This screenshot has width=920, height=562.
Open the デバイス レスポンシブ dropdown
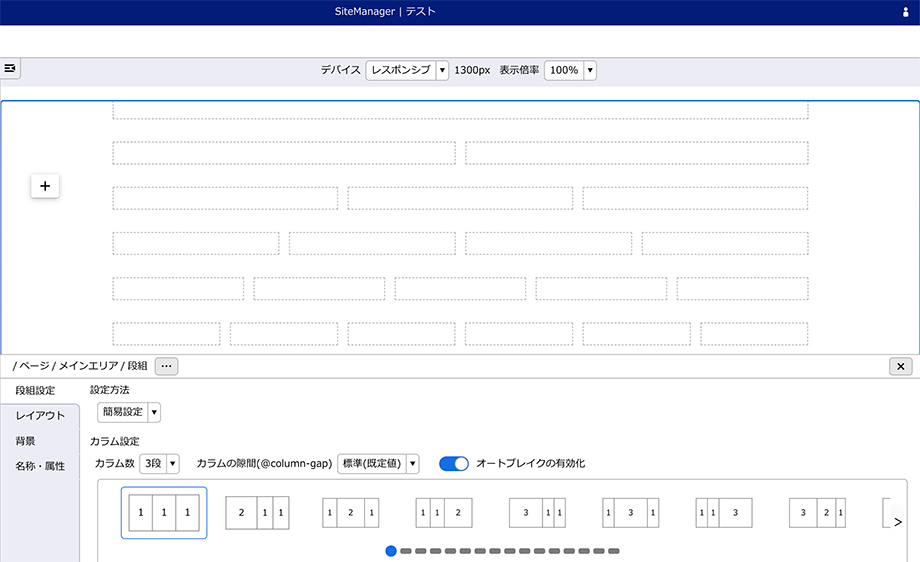click(407, 70)
